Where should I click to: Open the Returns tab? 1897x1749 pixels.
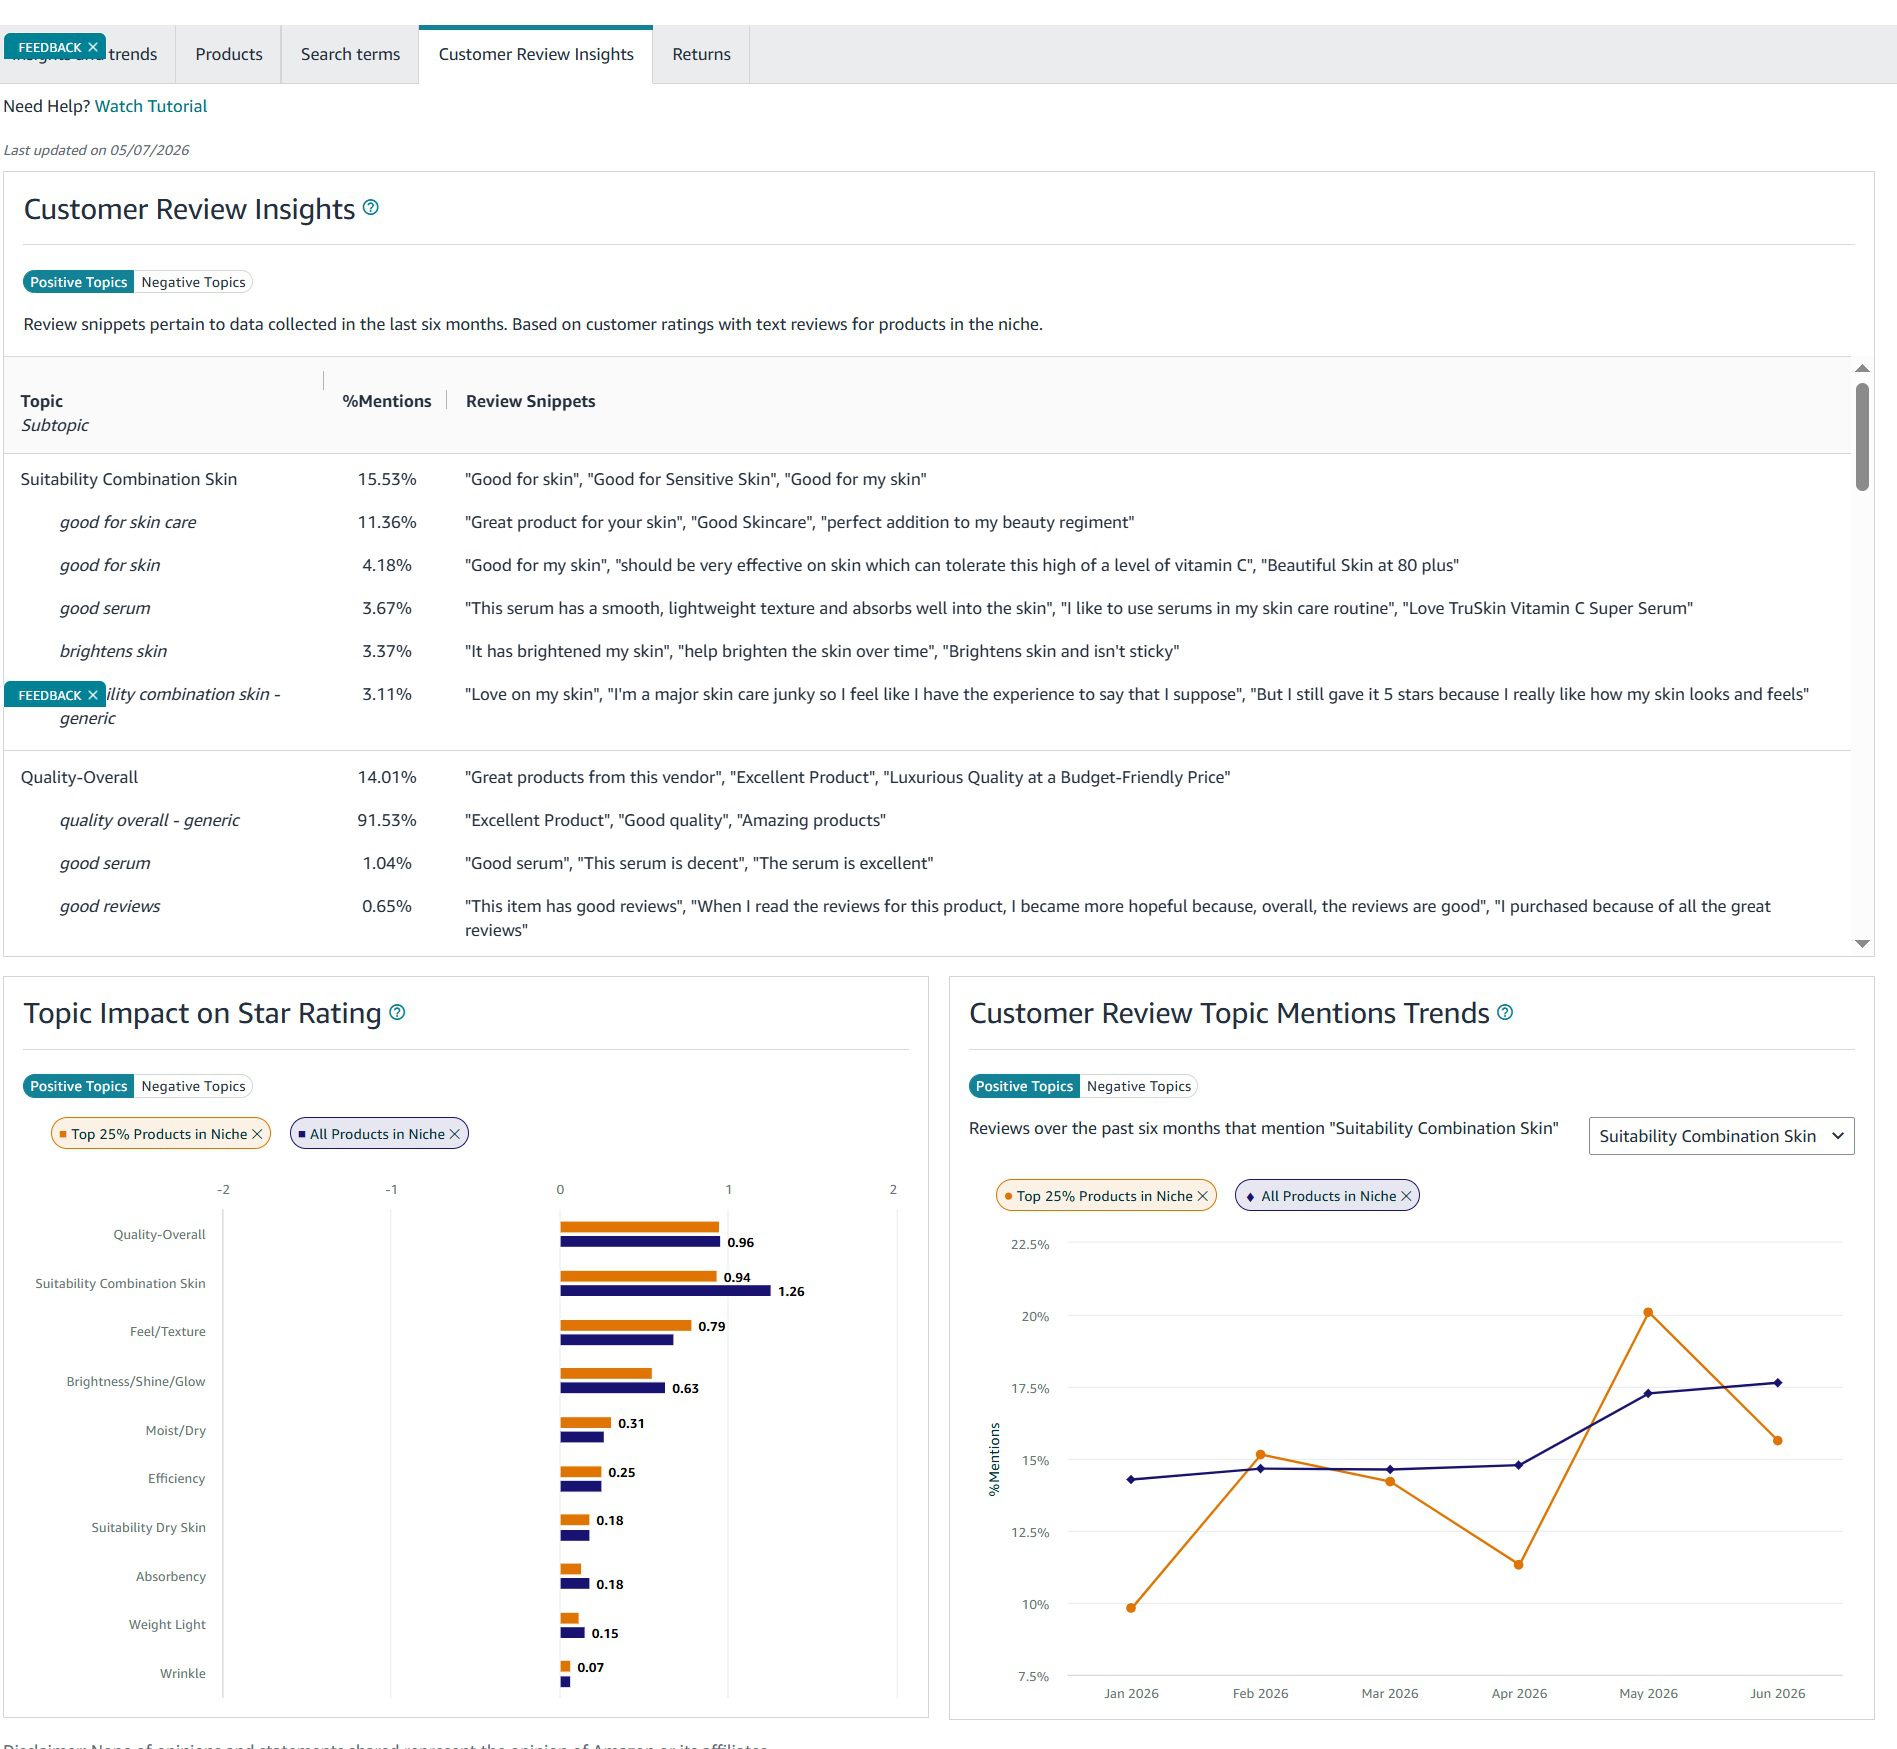(701, 54)
